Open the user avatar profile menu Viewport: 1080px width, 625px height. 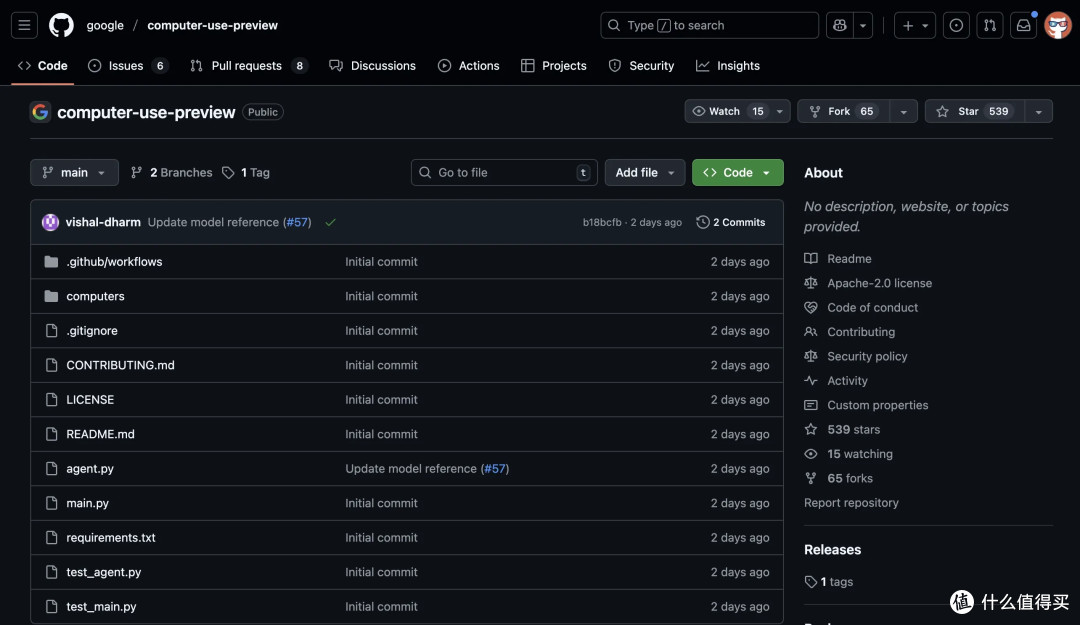(x=1057, y=25)
